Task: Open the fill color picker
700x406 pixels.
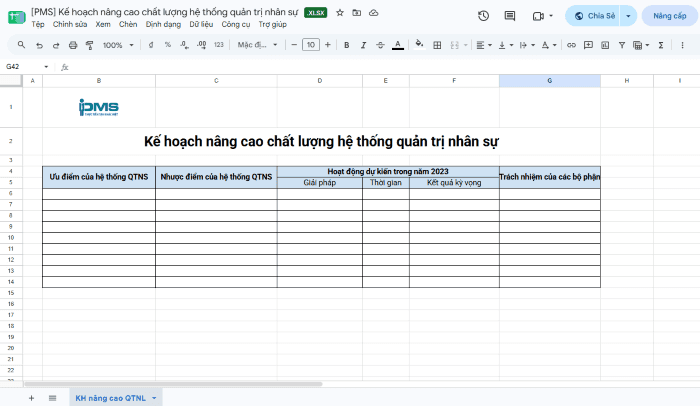Action: tap(419, 44)
